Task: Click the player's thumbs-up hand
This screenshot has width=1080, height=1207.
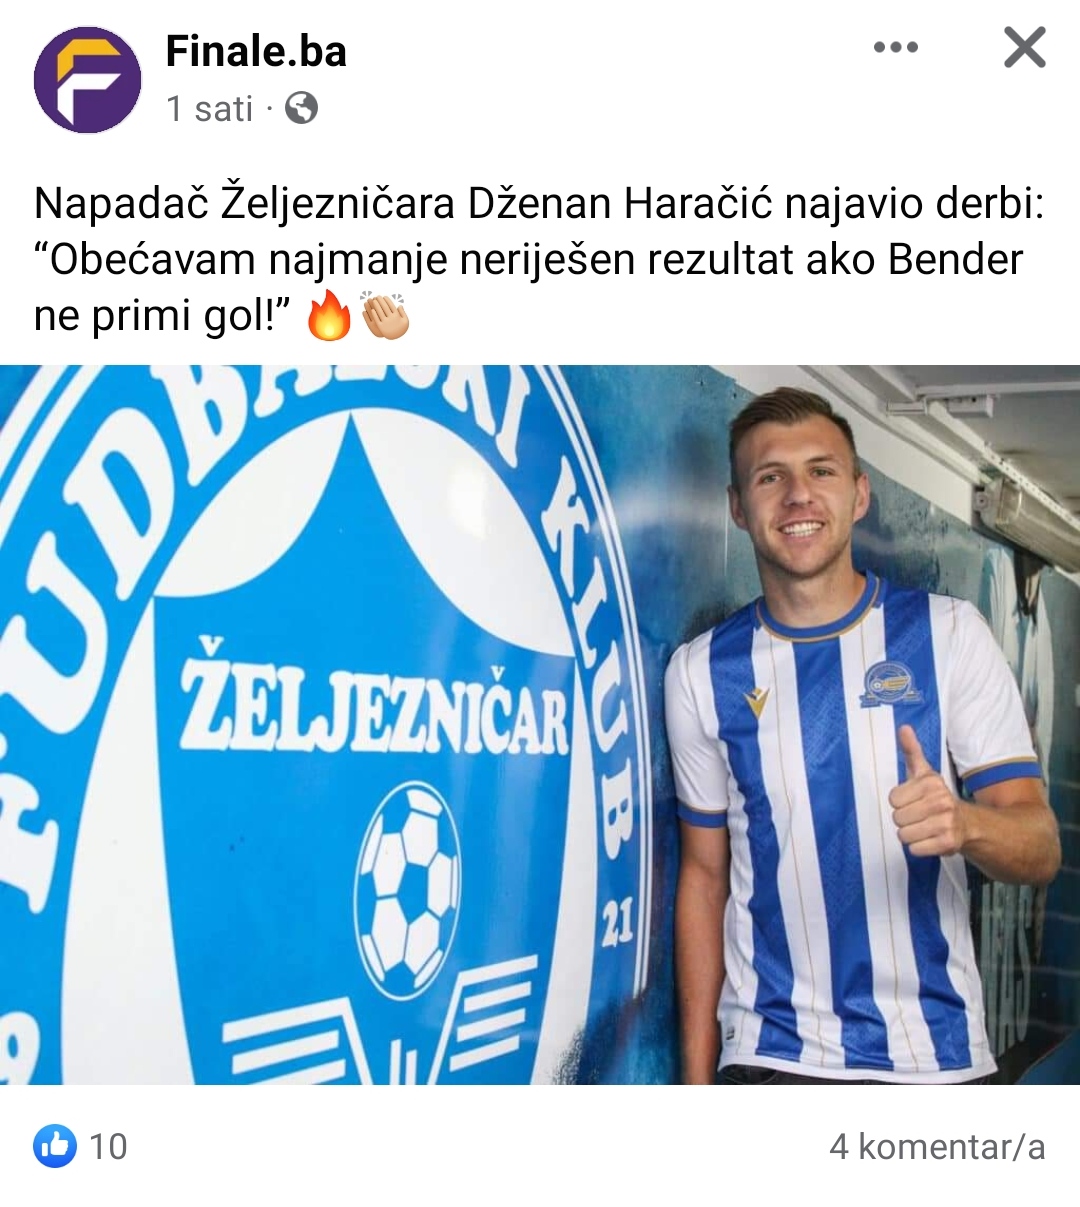Action: (926, 795)
